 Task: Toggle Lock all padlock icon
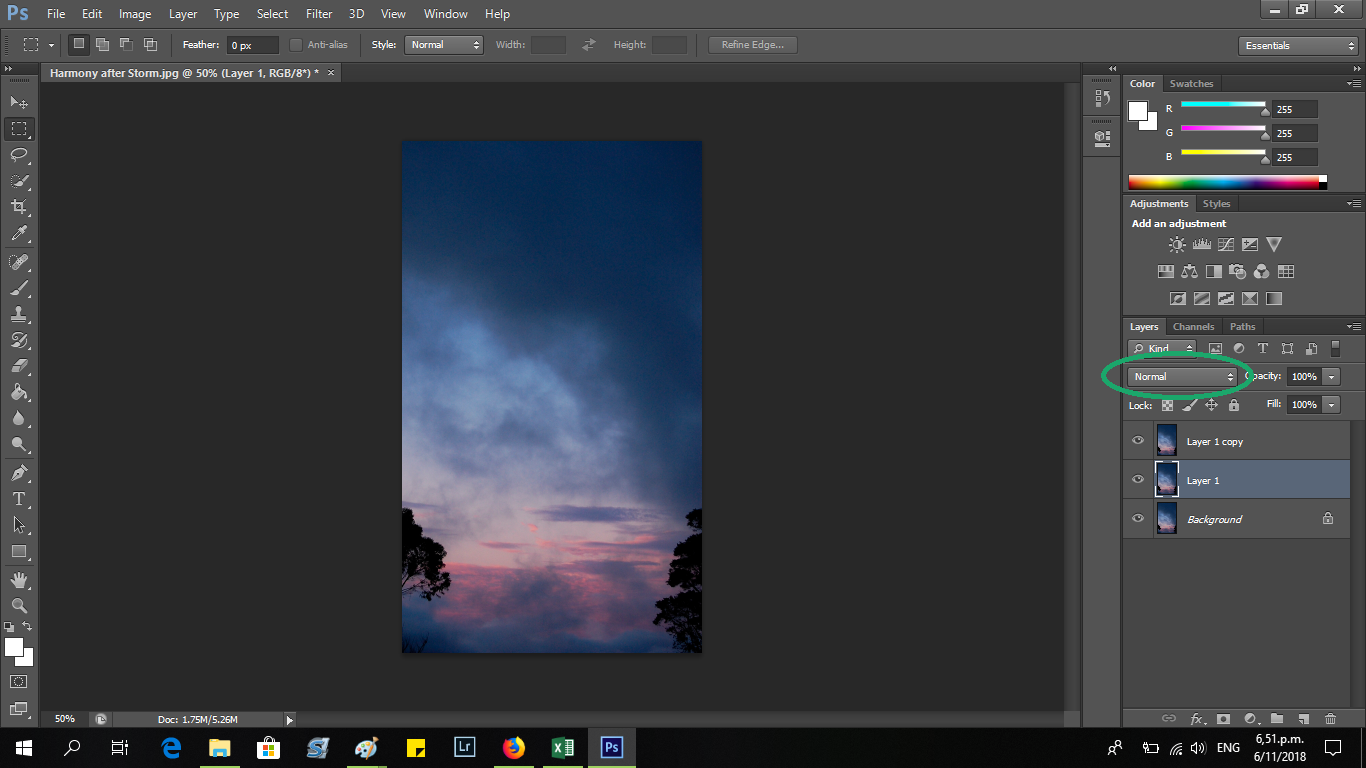point(1234,405)
